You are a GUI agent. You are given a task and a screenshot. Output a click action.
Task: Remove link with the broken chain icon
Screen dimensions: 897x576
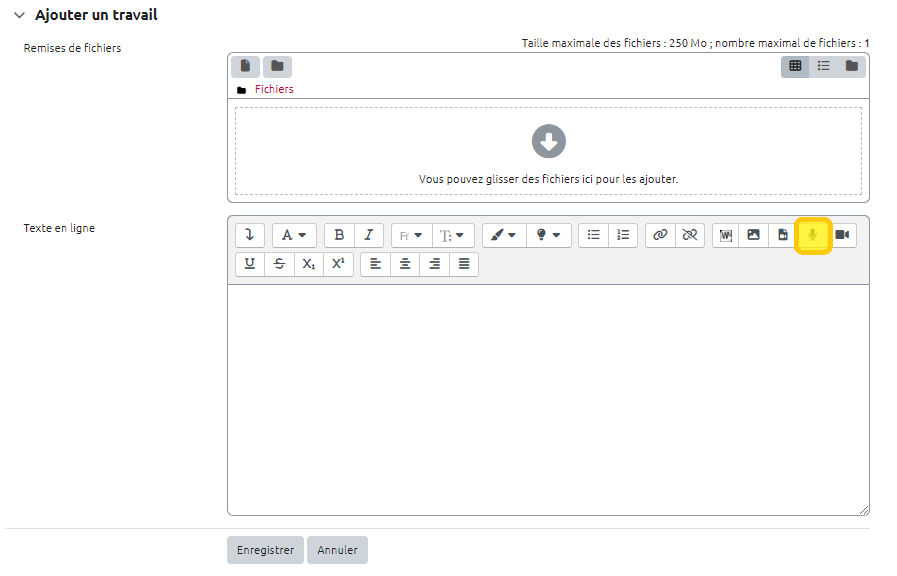tap(689, 235)
